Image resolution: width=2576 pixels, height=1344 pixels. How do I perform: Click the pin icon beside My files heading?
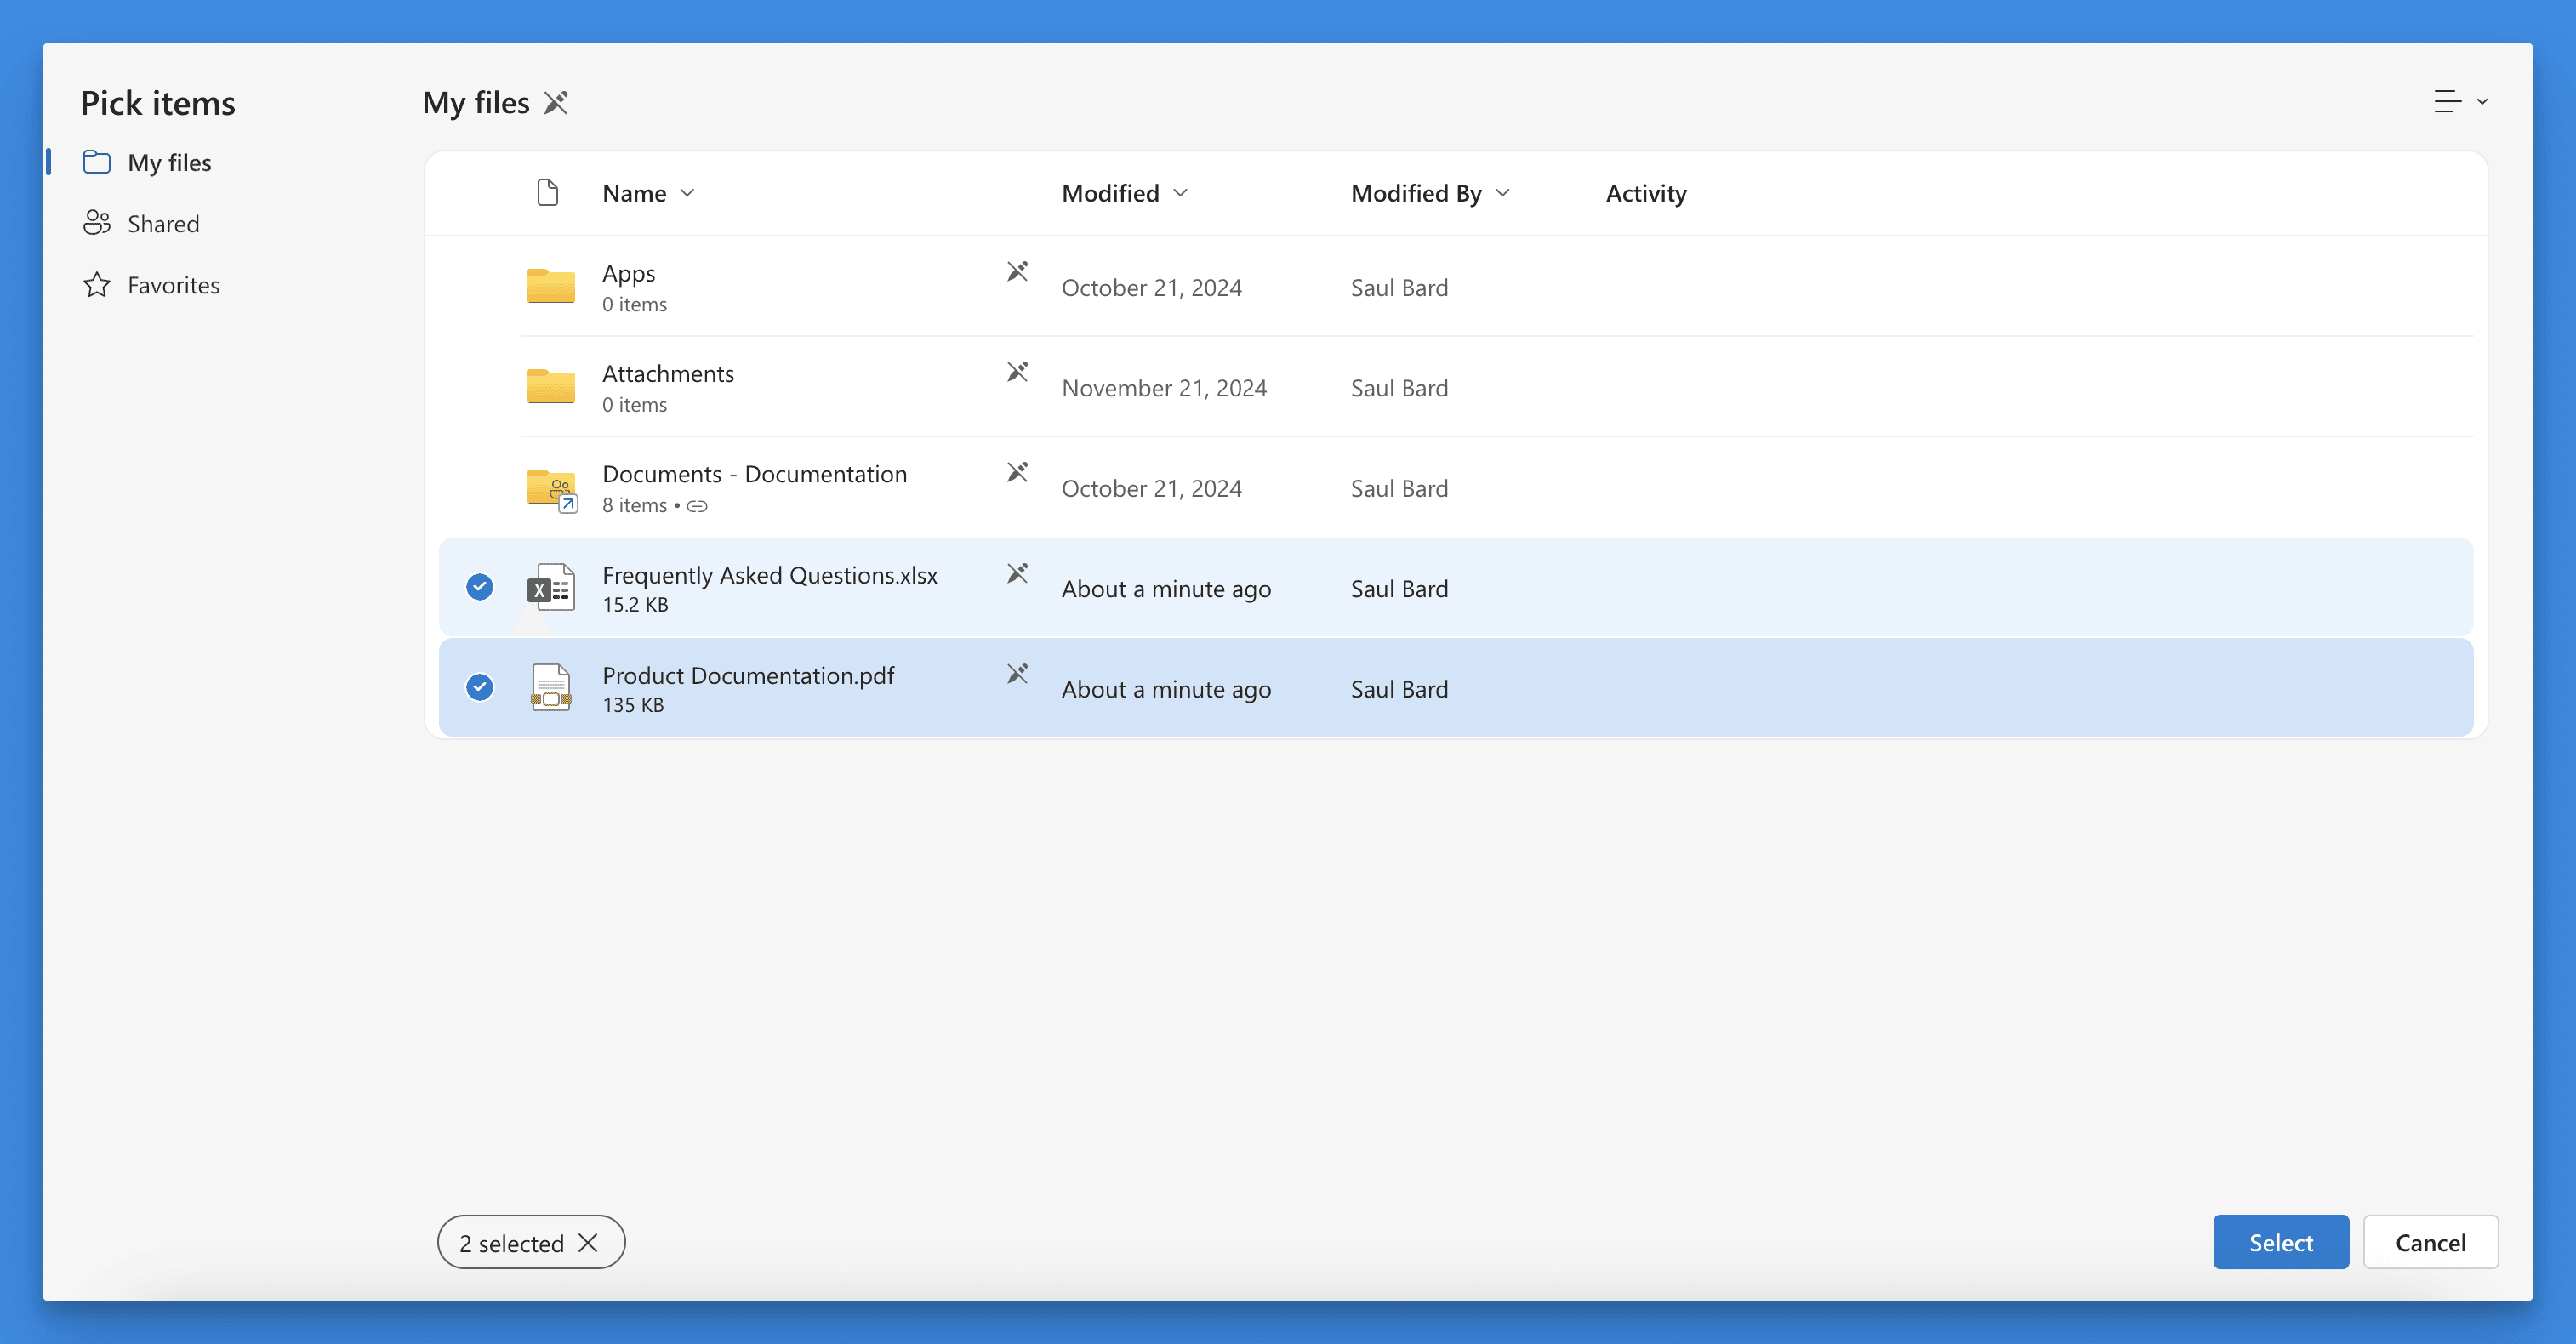(556, 103)
